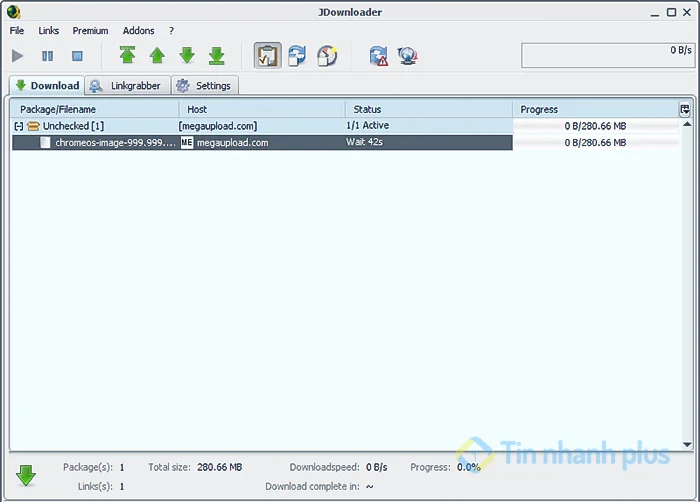Click the Links(s) count in the status bar
The width and height of the screenshot is (700, 502).
pos(122,486)
